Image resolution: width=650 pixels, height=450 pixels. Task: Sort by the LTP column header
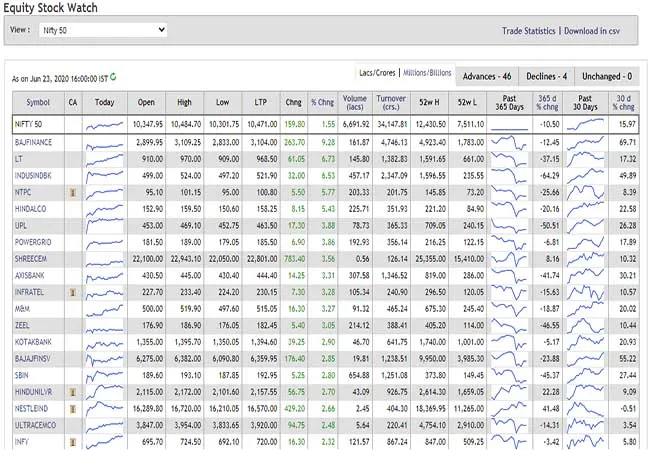tap(260, 102)
